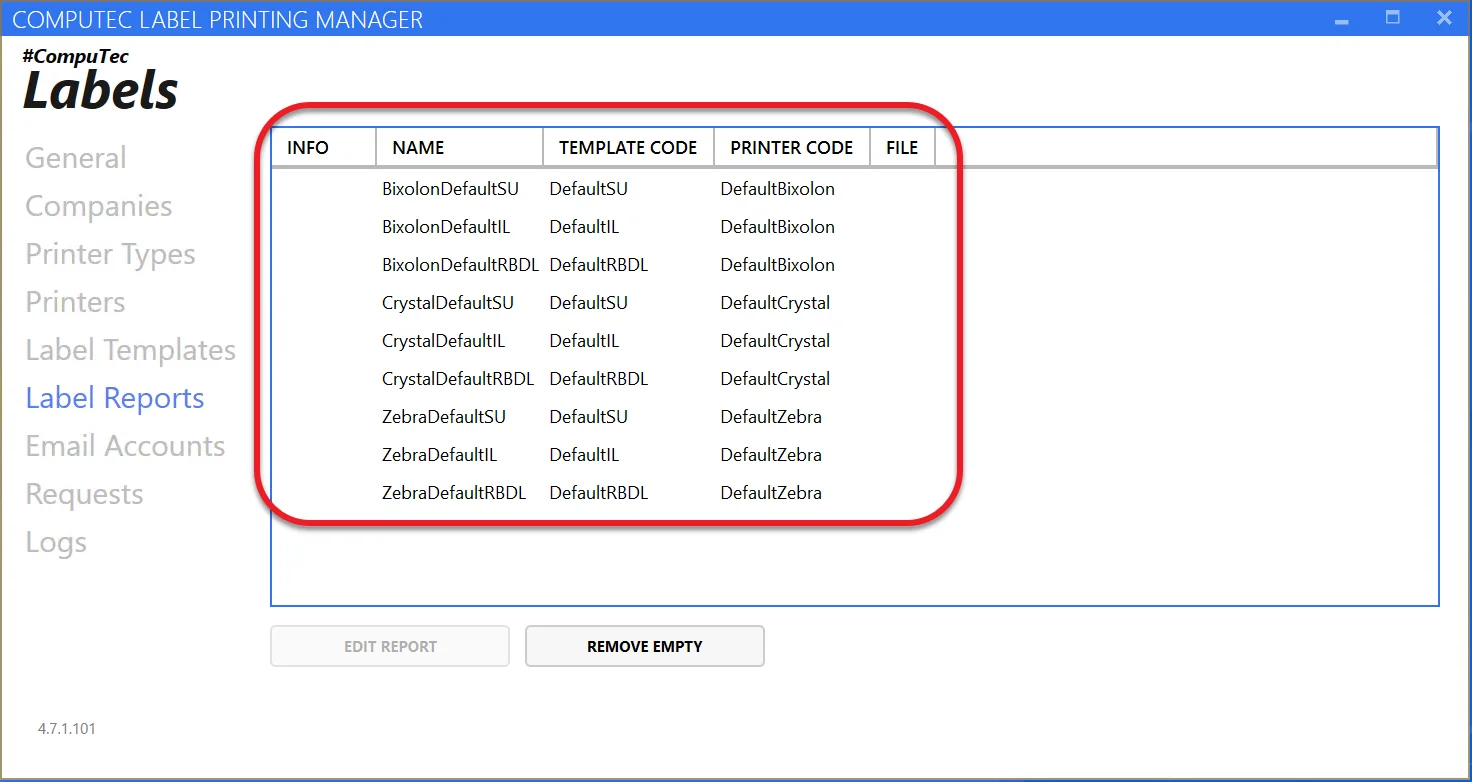Select the CrystalDefaultIL report row
This screenshot has width=1472, height=782.
[x=443, y=341]
